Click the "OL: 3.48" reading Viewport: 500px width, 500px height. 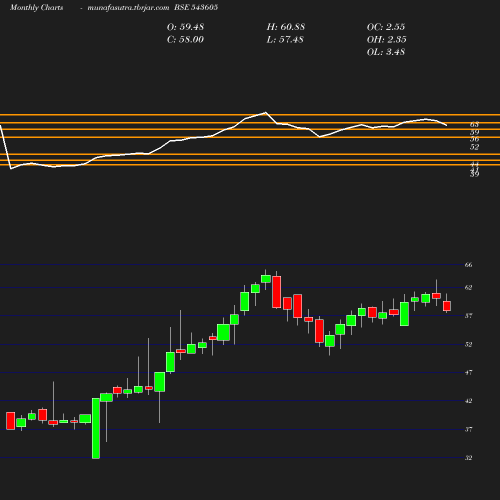(x=386, y=52)
